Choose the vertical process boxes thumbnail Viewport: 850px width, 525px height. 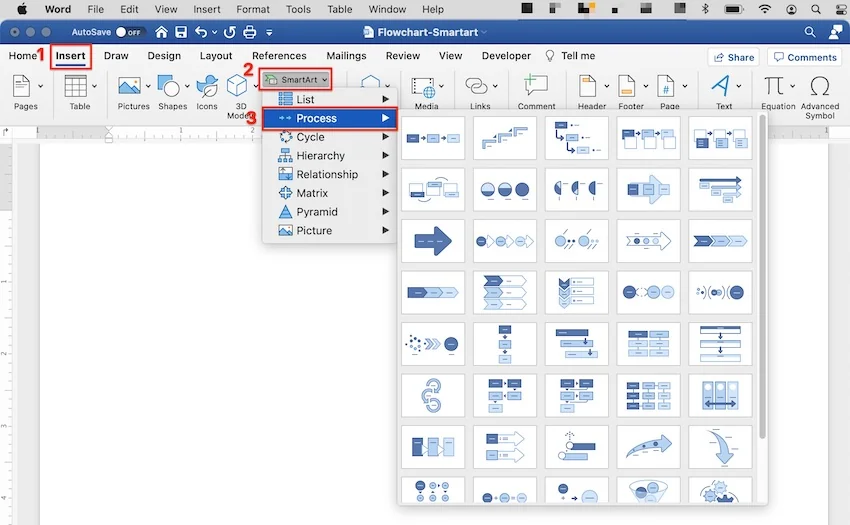[505, 344]
